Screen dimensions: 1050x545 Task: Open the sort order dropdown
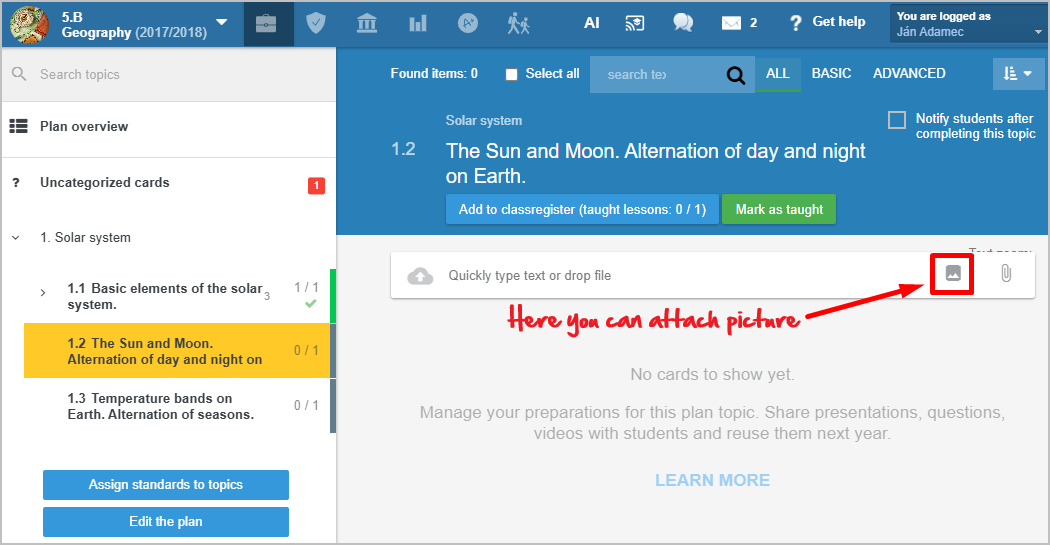[x=1017, y=74]
